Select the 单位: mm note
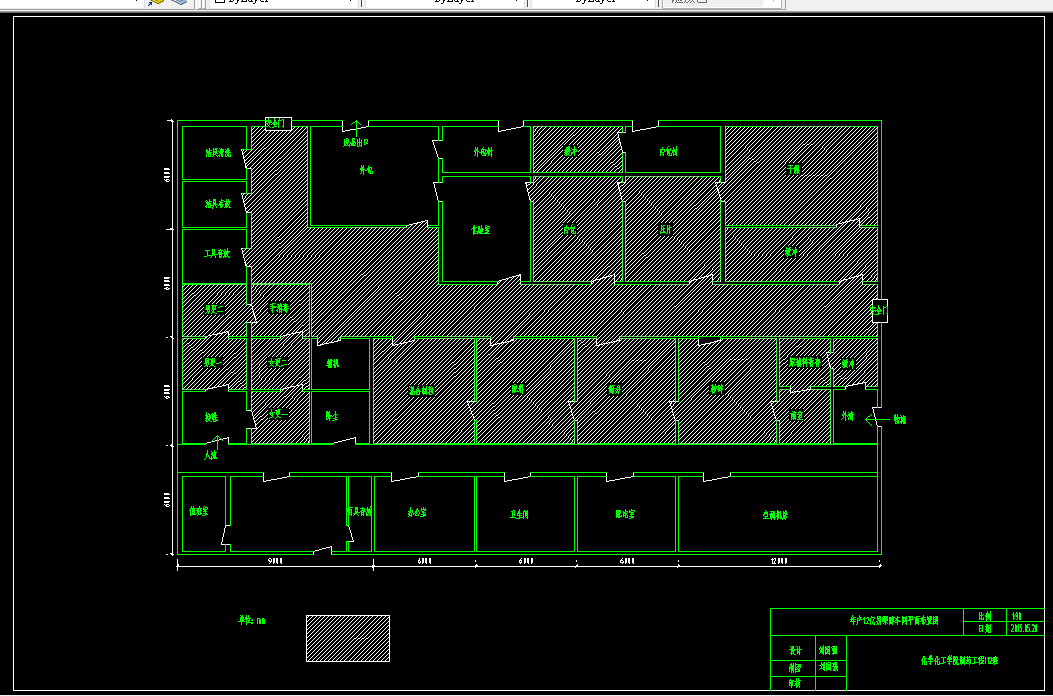 coord(253,621)
